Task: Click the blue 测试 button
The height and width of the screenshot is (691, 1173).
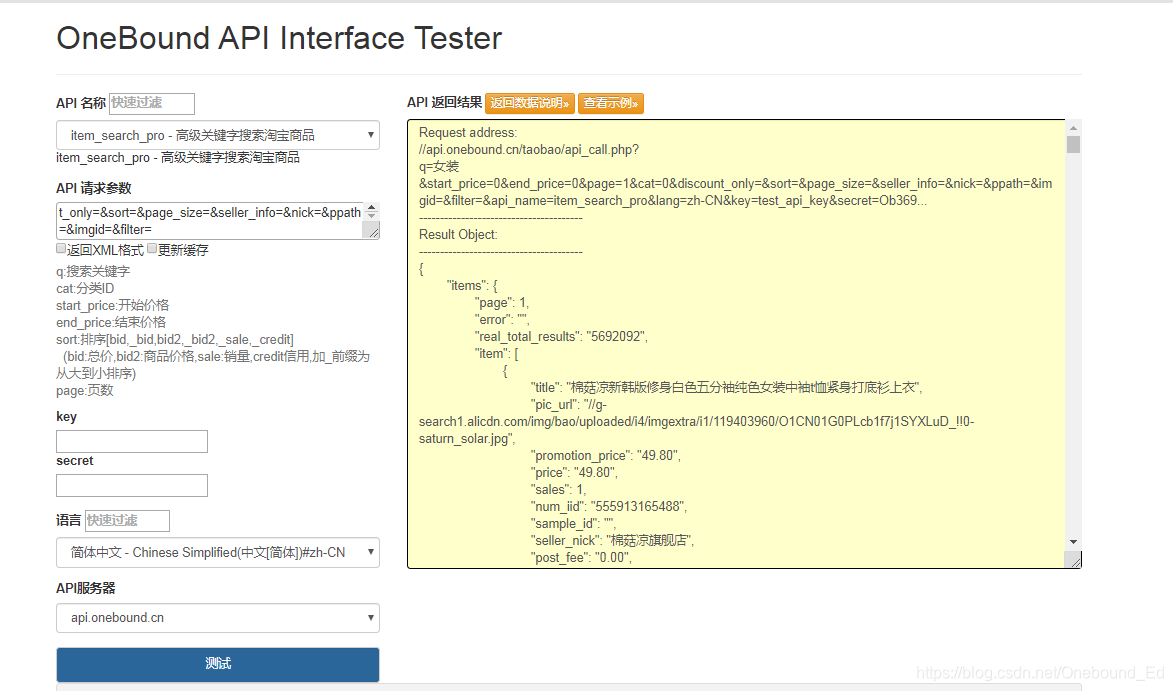Action: tap(218, 664)
